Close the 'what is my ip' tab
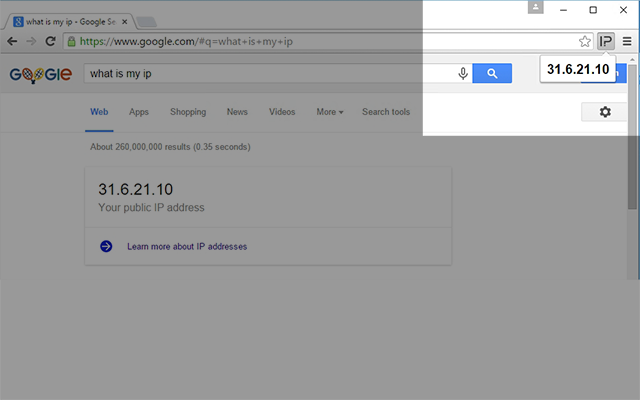 tap(125, 22)
